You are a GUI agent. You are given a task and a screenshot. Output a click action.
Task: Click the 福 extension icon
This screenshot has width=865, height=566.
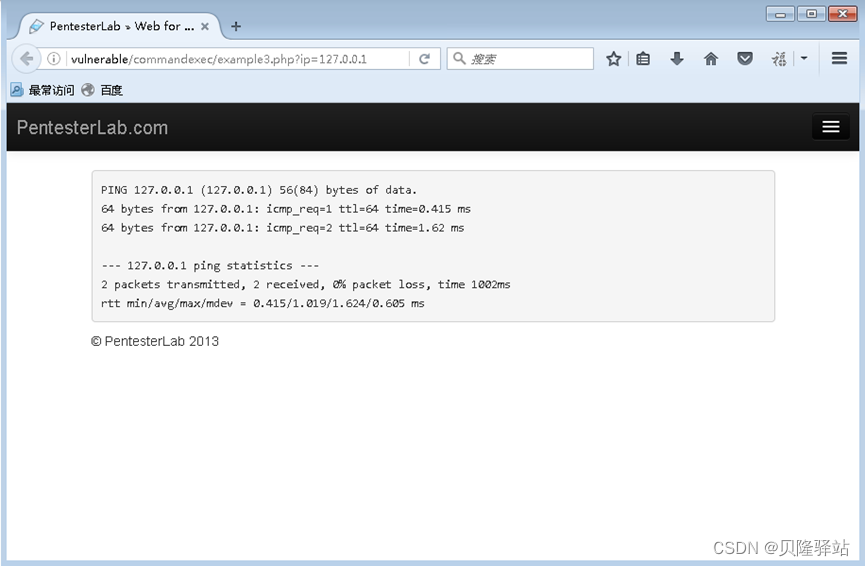click(x=779, y=58)
